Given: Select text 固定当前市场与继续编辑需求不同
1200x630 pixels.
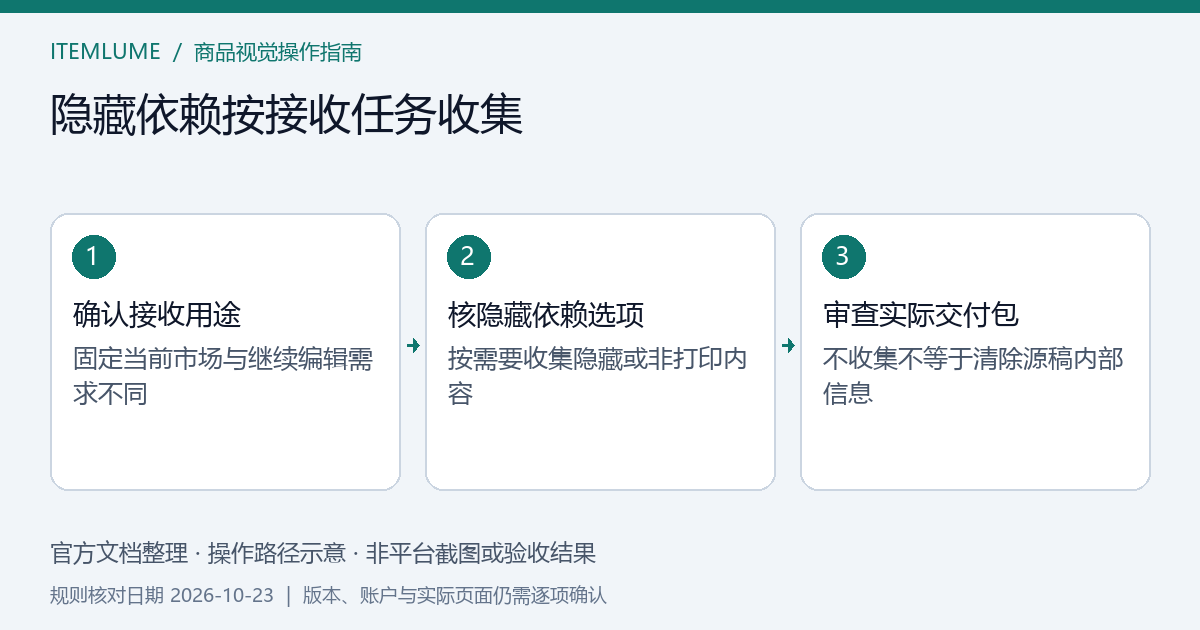Looking at the screenshot, I should click(x=223, y=376).
